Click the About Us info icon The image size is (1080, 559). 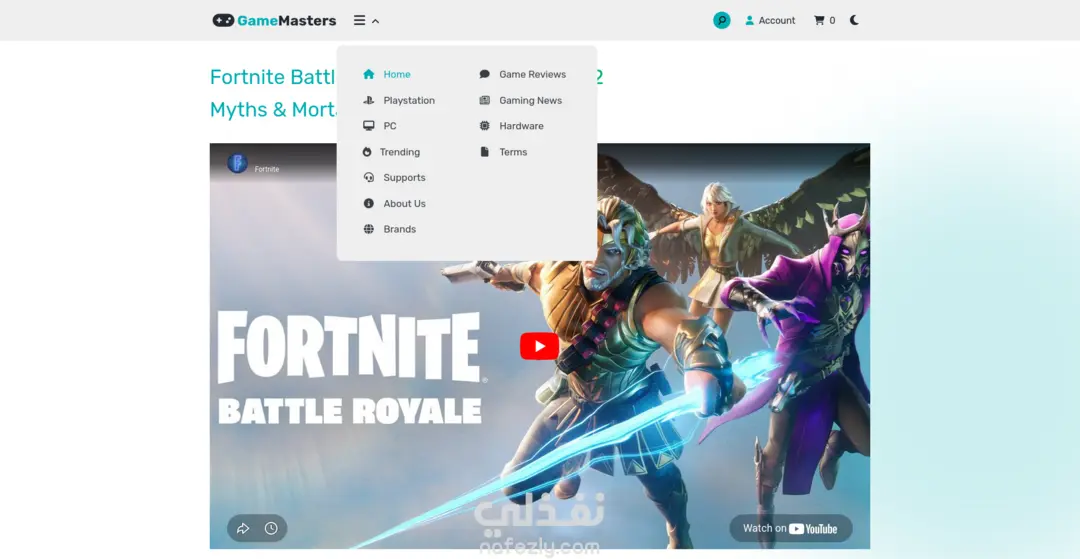[368, 204]
